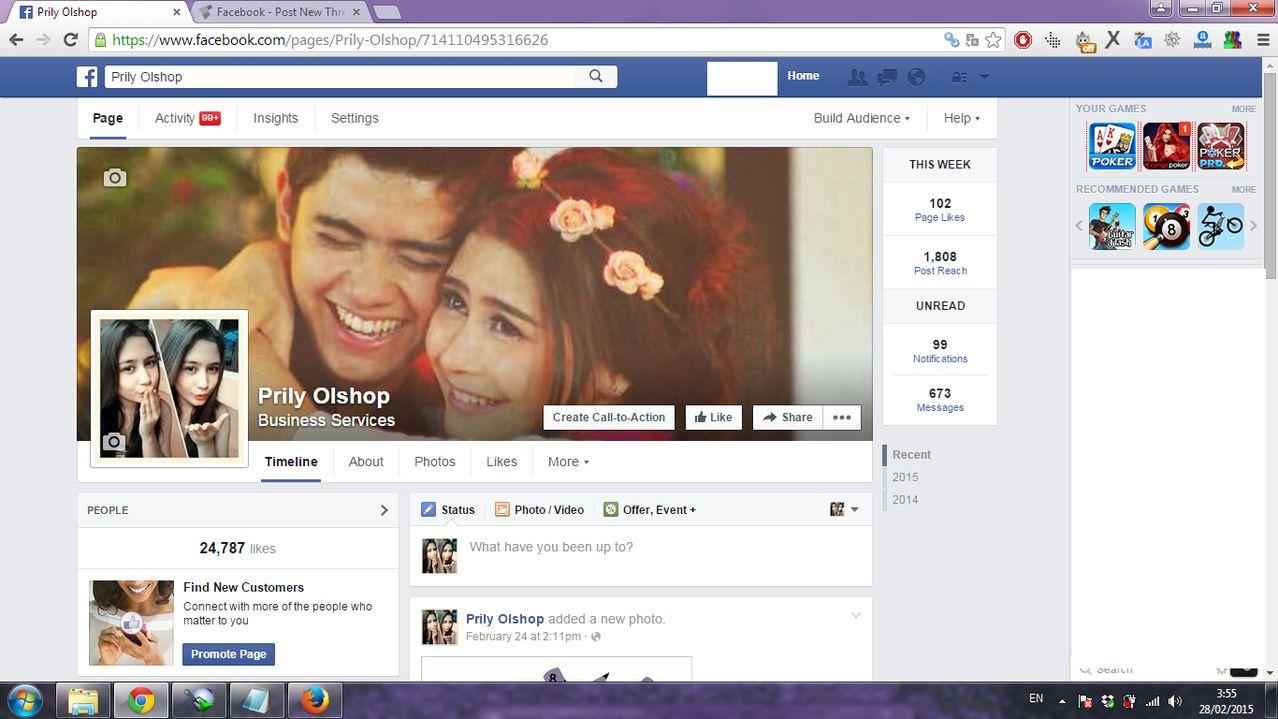Expand the People section arrow

tap(384, 510)
